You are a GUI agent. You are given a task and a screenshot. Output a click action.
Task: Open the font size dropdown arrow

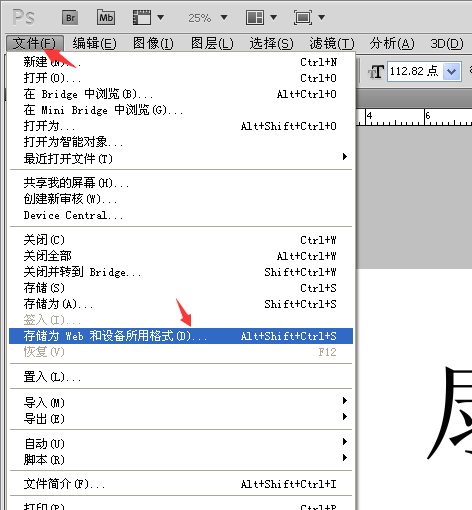452,71
